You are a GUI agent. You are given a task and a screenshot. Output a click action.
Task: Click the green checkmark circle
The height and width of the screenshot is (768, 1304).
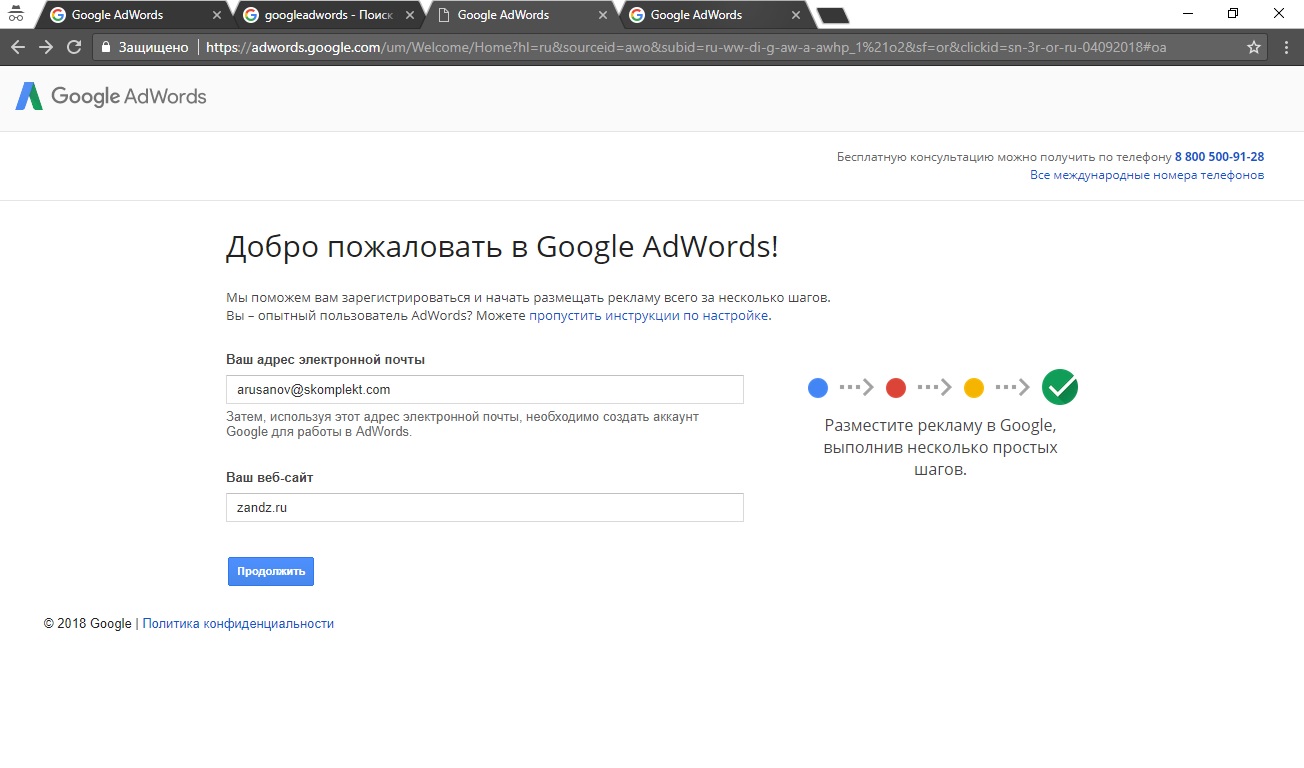click(1060, 387)
